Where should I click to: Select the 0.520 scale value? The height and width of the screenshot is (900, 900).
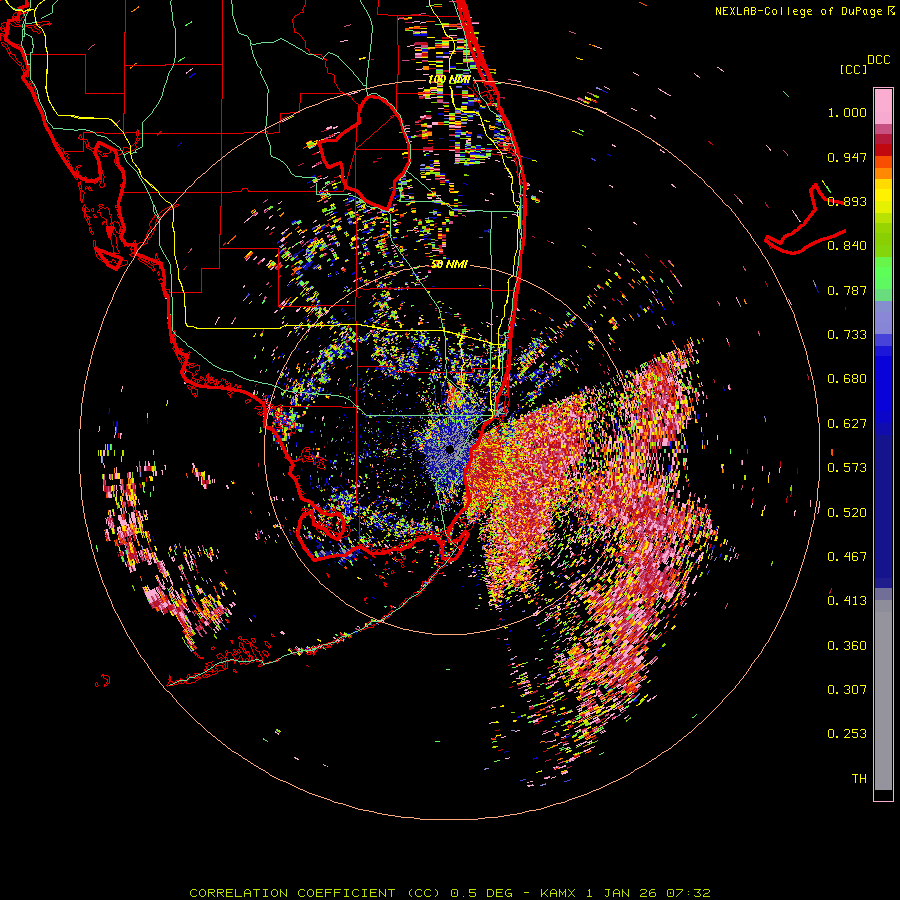pyautogui.click(x=847, y=513)
